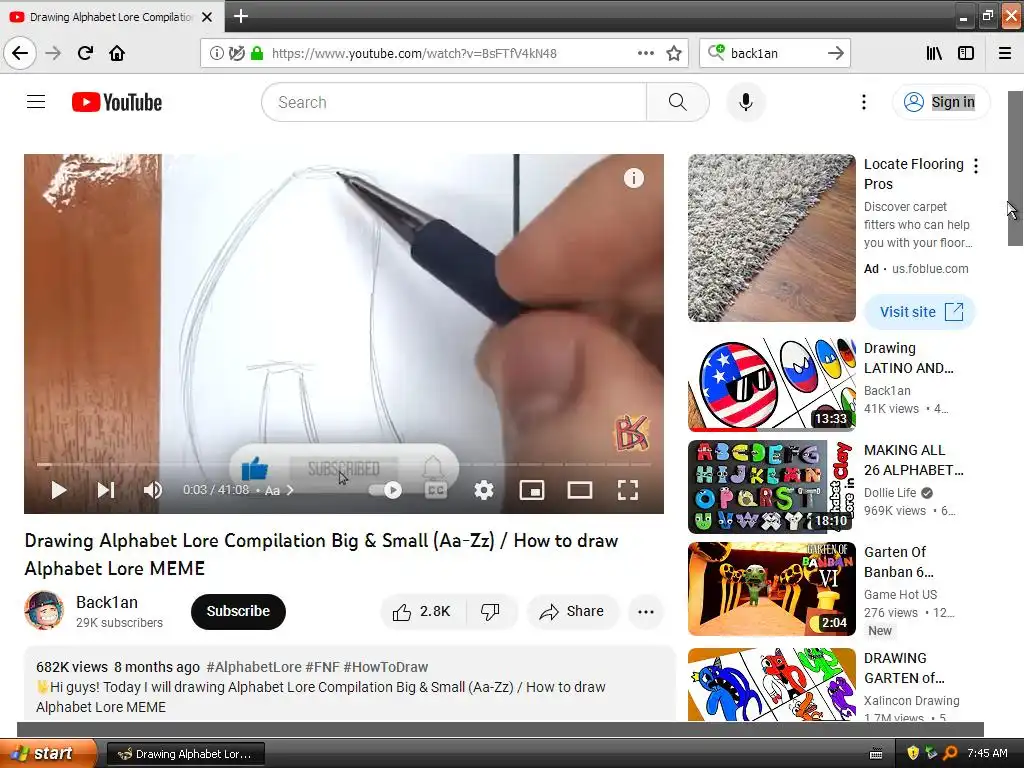Viewport: 1024px width, 768px height.
Task: Open Garten Of Banban 6 video thumbnail
Action: (772, 589)
